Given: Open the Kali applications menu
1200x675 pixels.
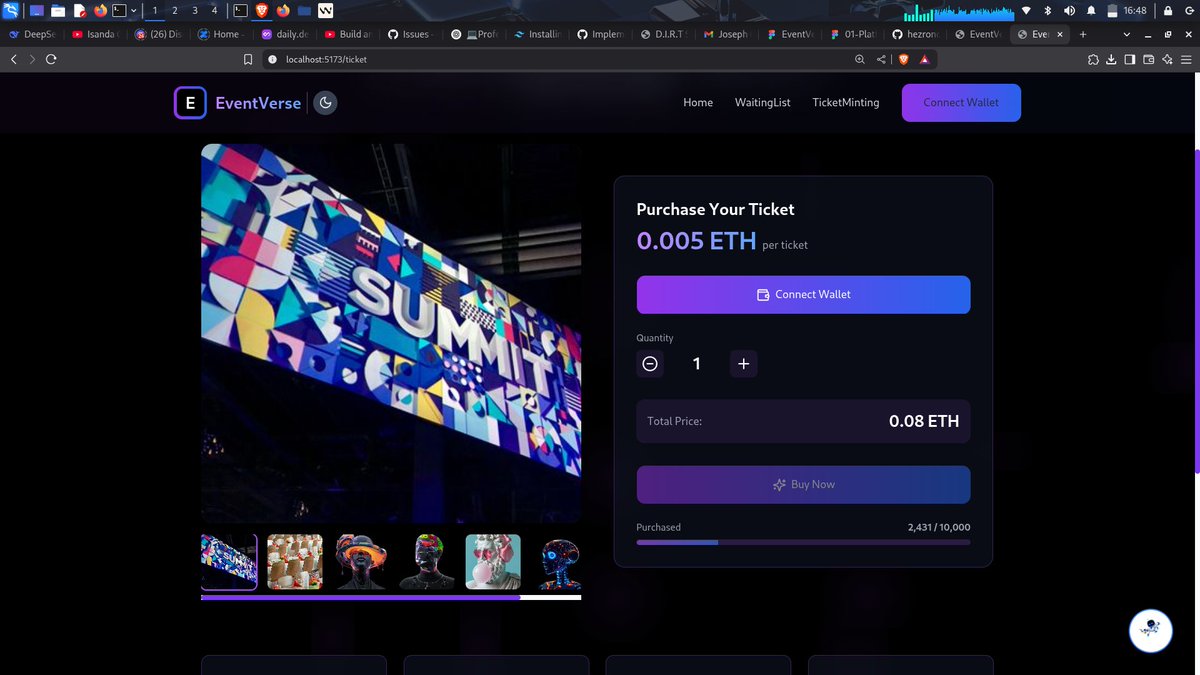Looking at the screenshot, I should [11, 11].
